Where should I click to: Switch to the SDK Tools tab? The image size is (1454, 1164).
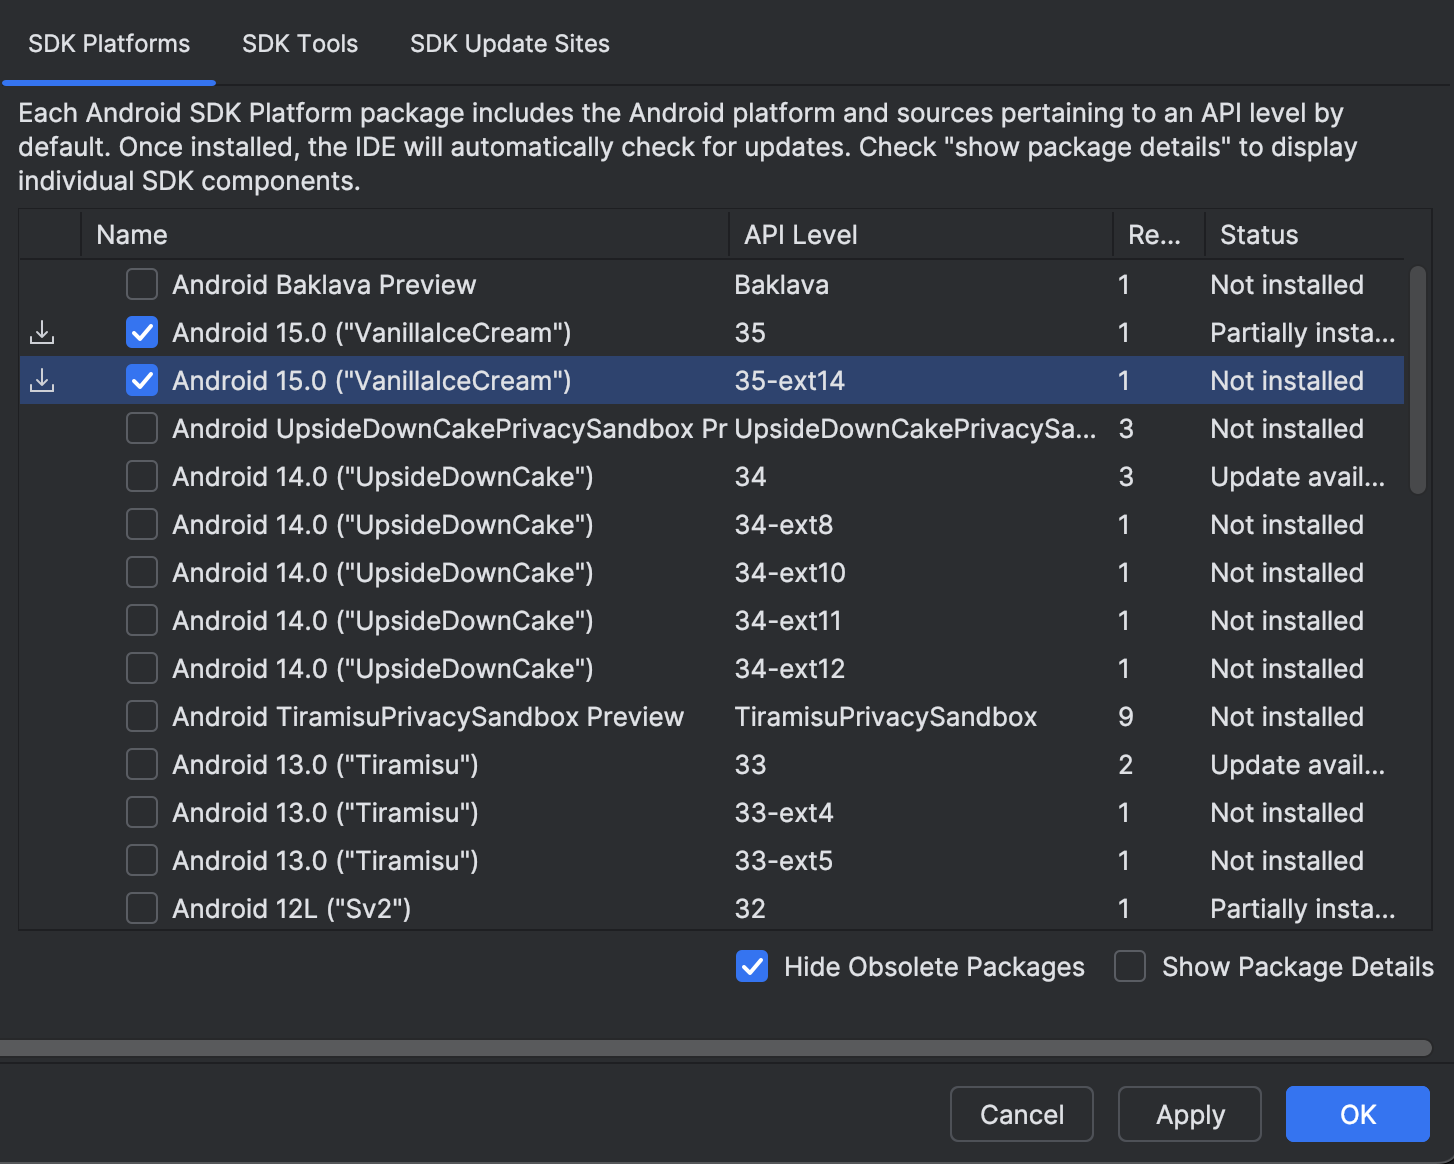[x=299, y=43]
